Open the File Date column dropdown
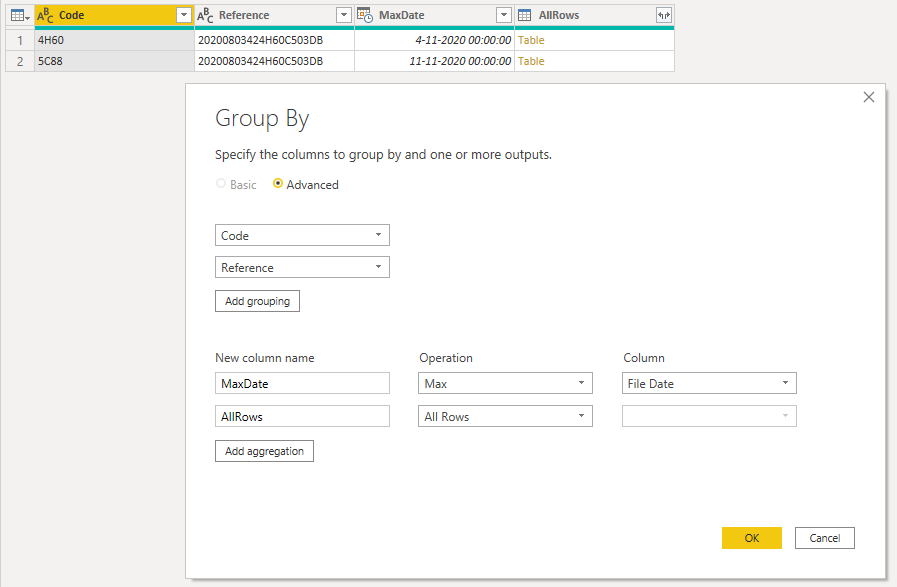The height and width of the screenshot is (587, 897). [x=709, y=383]
